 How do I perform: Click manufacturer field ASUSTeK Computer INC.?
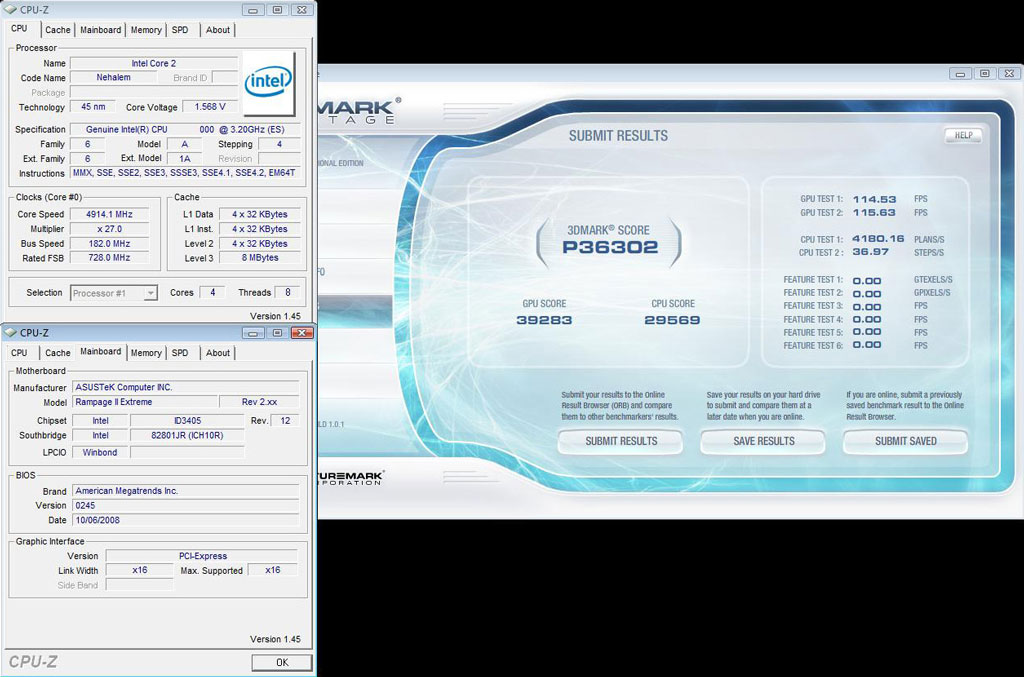coord(185,387)
